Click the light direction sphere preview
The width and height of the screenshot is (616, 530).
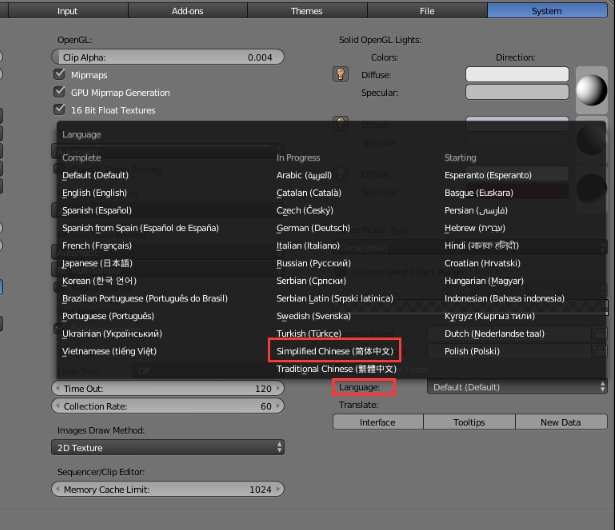pos(591,90)
